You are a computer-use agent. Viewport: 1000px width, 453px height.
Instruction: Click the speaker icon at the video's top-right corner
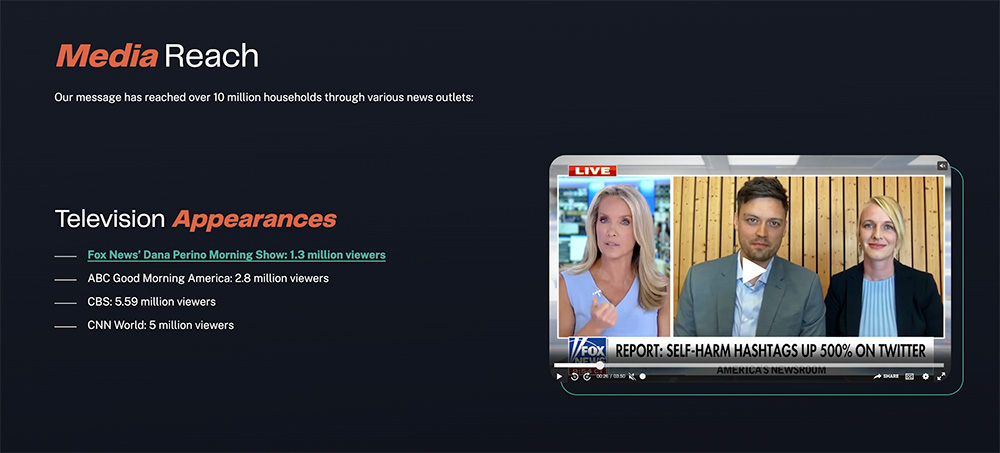[943, 166]
